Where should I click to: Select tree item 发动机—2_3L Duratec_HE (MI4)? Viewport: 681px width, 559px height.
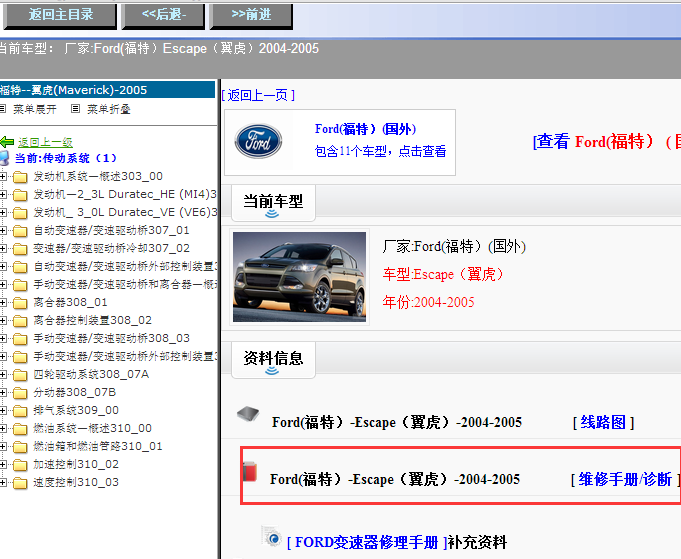tap(125, 194)
